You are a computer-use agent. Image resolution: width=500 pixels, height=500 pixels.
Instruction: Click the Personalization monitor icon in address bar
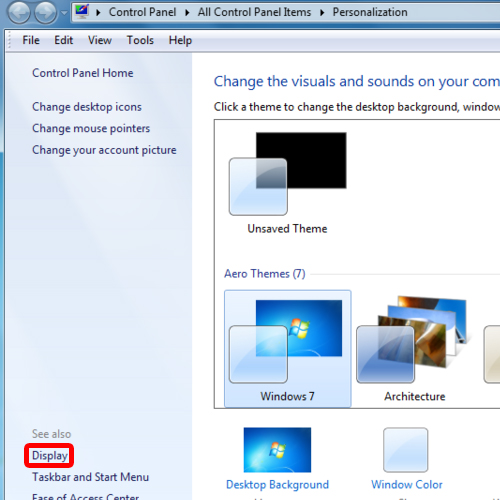[82, 12]
